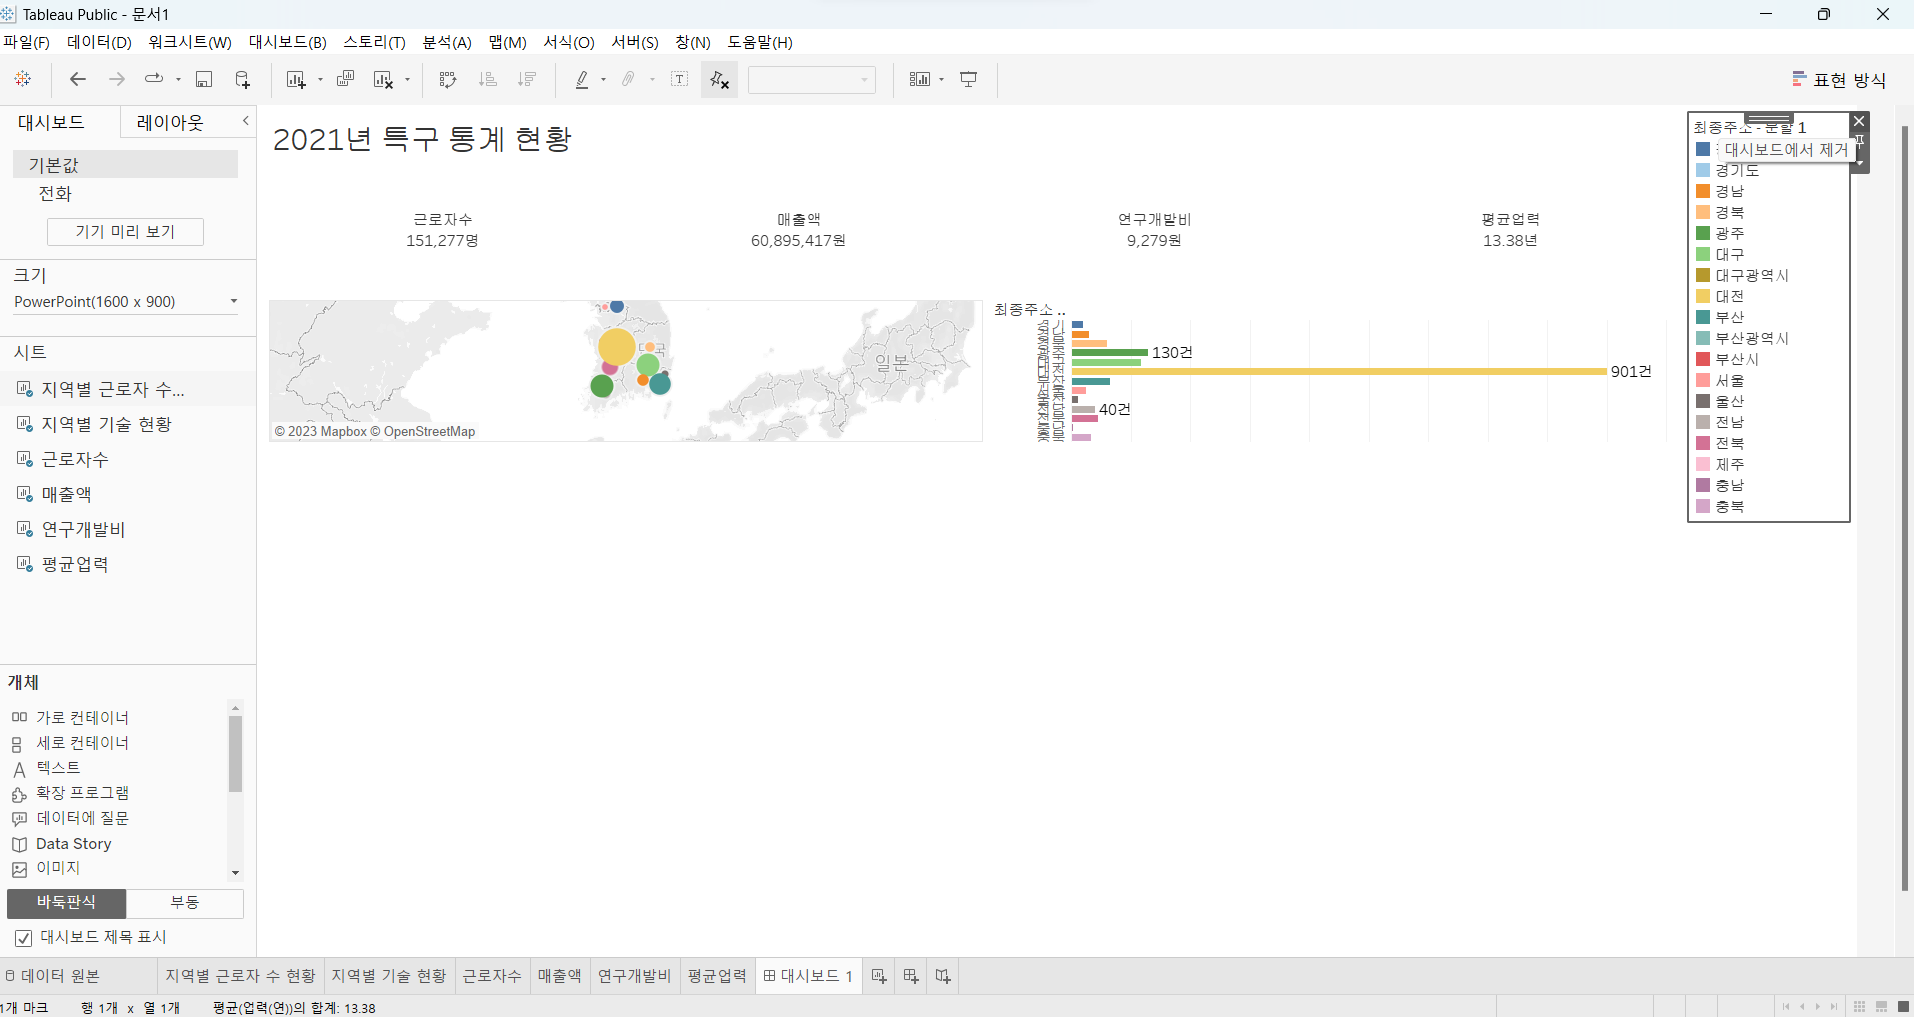Click the 대전 yellow legend swatch
This screenshot has height=1017, width=1914.
[1703, 296]
